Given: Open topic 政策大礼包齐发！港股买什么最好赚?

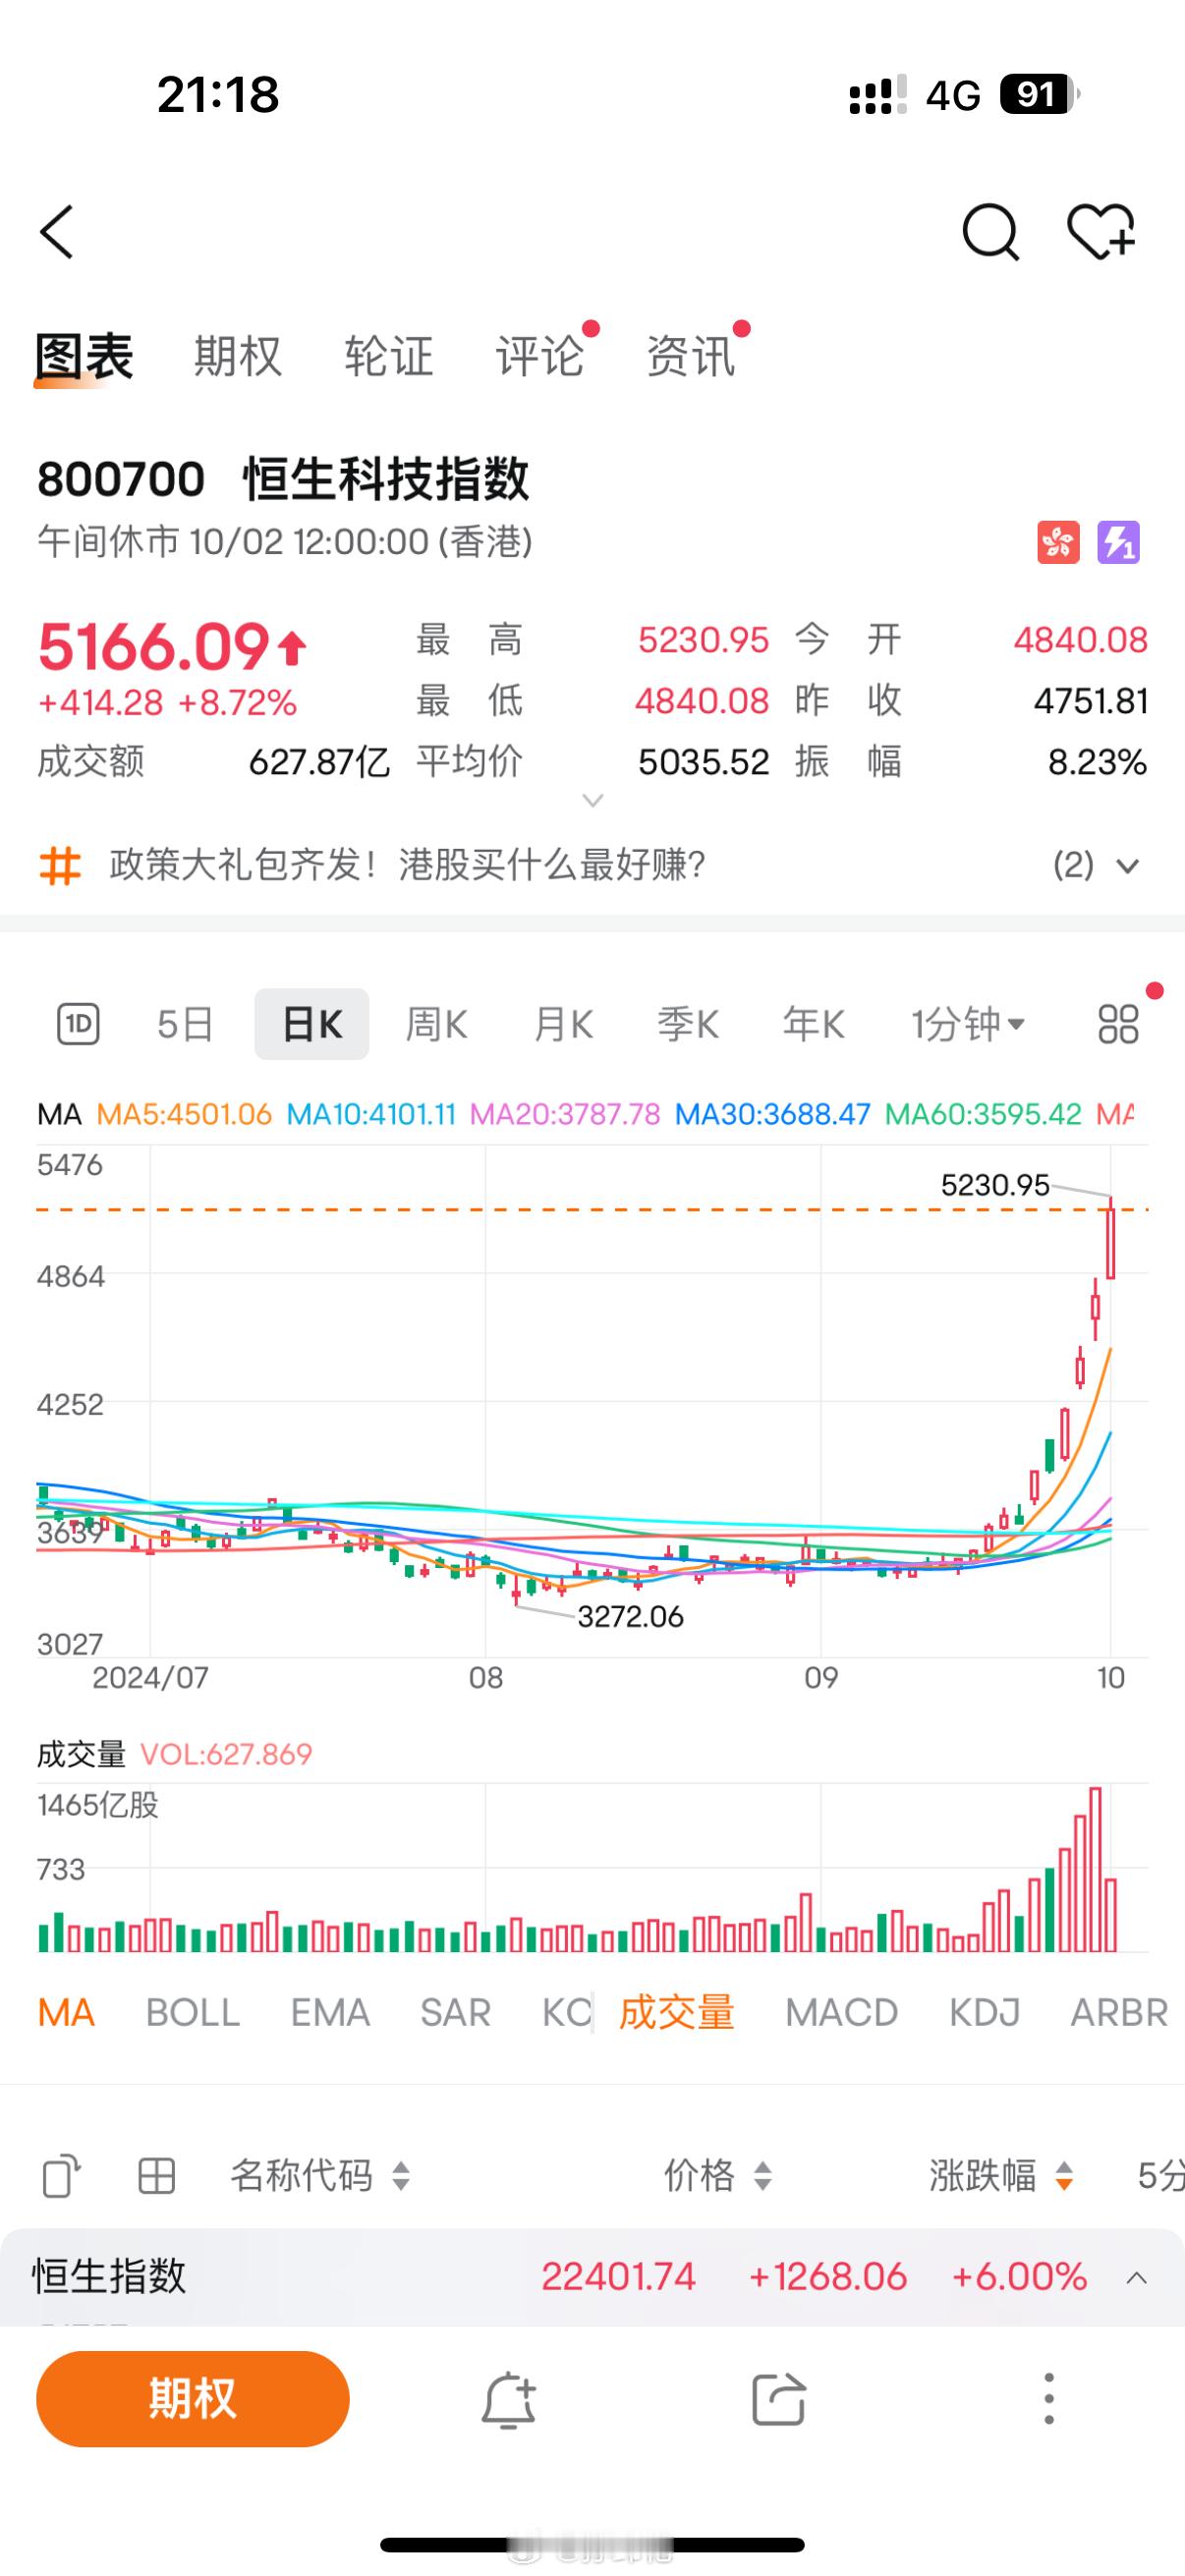Looking at the screenshot, I should point(408,865).
